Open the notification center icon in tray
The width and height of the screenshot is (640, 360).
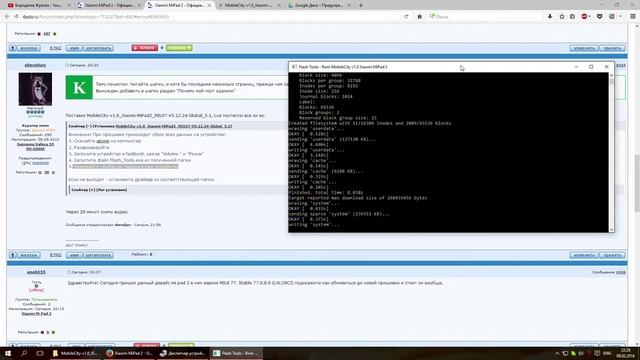pos(597,353)
